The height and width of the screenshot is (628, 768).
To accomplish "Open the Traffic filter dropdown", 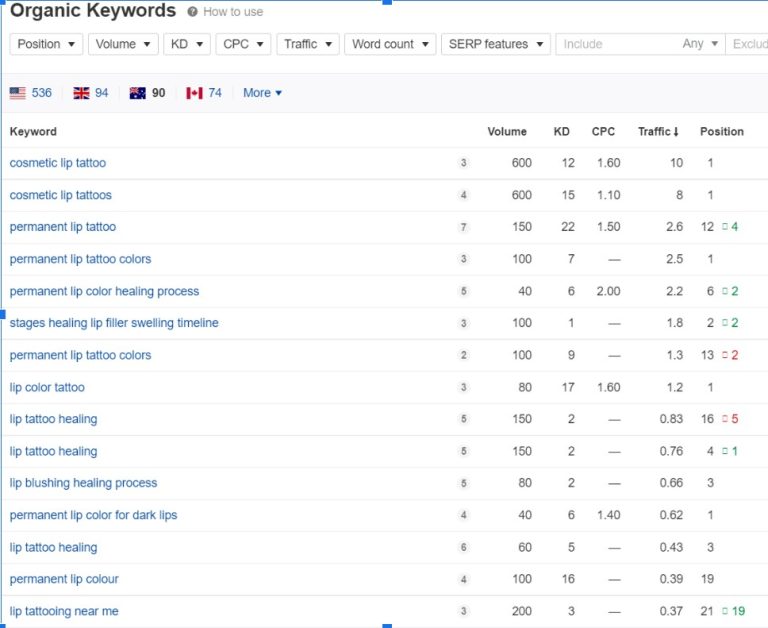I will [x=308, y=44].
